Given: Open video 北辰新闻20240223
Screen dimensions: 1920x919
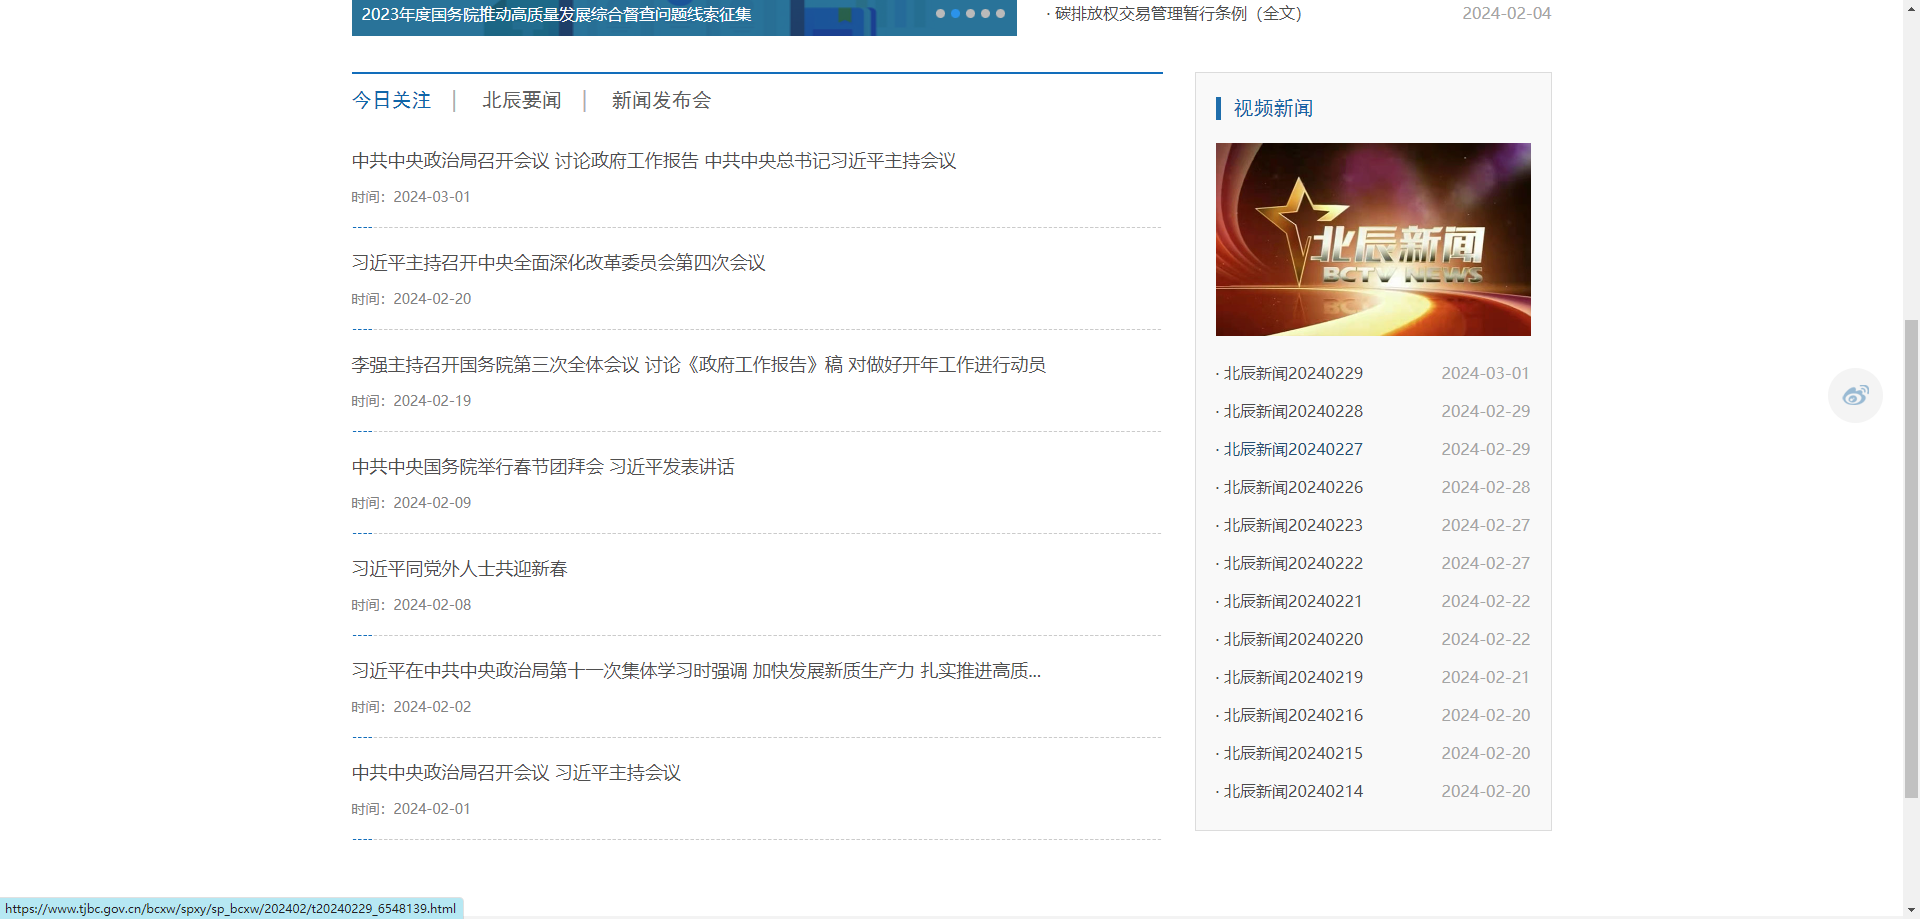Looking at the screenshot, I should [x=1293, y=525].
